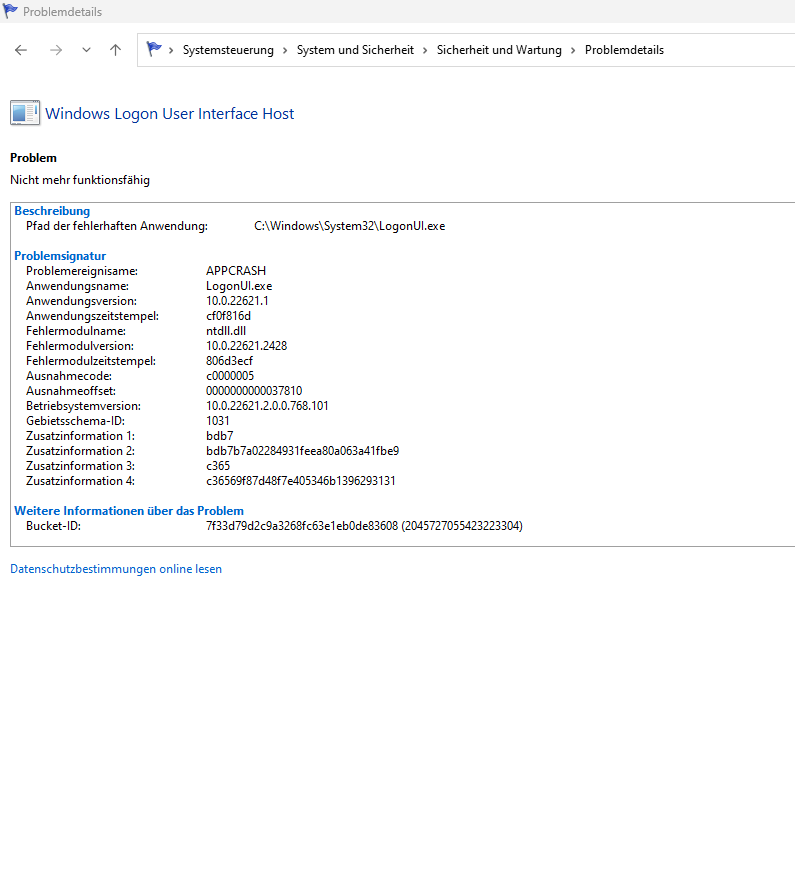Click the version value 10.0.22621.1

pos(237,301)
